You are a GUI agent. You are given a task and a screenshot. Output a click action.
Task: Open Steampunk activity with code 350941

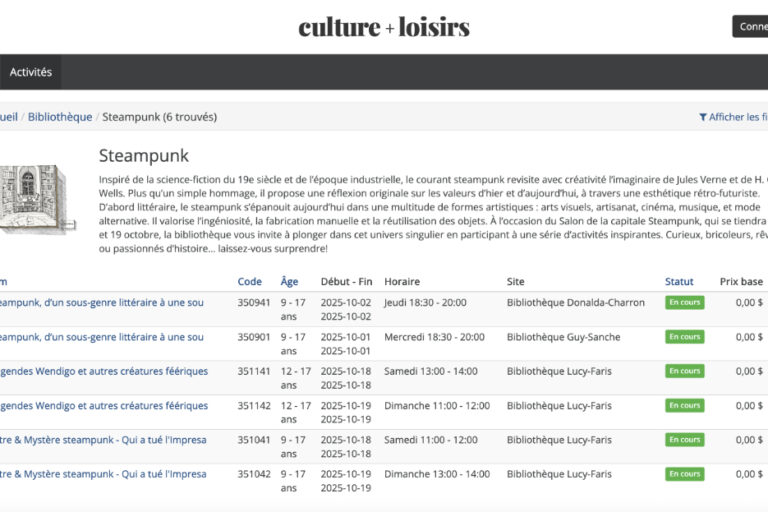[x=100, y=302]
